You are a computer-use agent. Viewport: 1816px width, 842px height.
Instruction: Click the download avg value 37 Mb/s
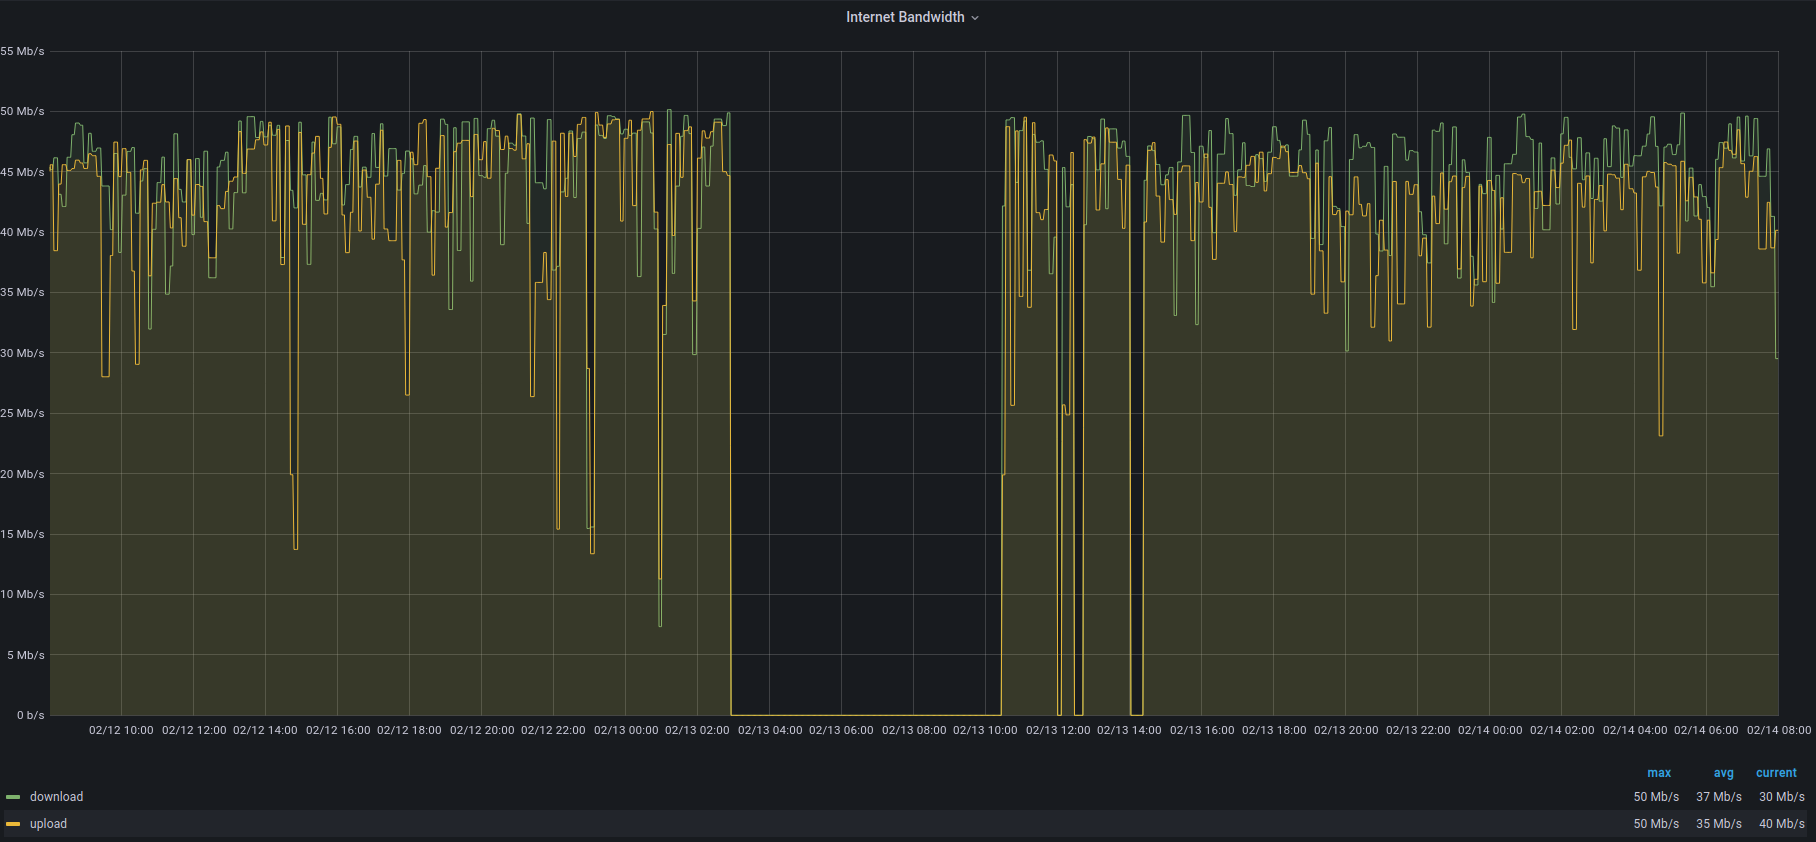coord(1718,797)
